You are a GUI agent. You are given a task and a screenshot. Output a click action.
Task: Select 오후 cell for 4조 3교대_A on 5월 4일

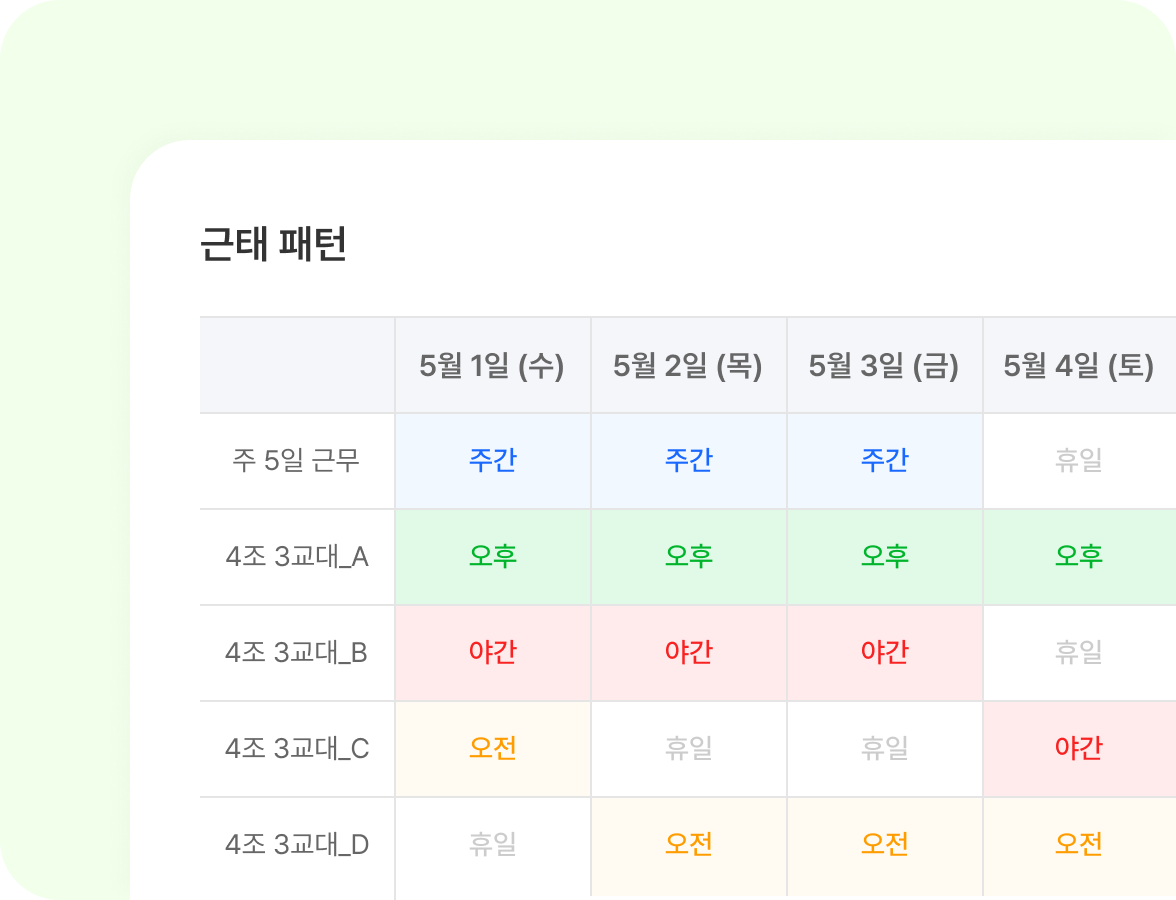point(1078,557)
